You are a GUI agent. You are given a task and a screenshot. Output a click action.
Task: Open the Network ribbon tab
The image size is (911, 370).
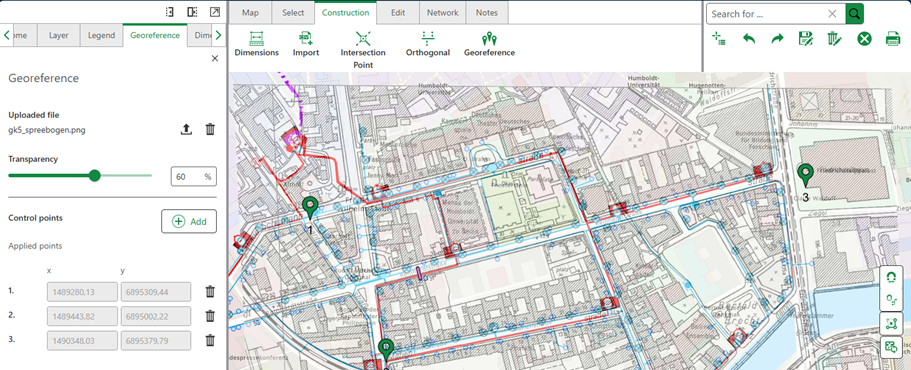(x=443, y=12)
